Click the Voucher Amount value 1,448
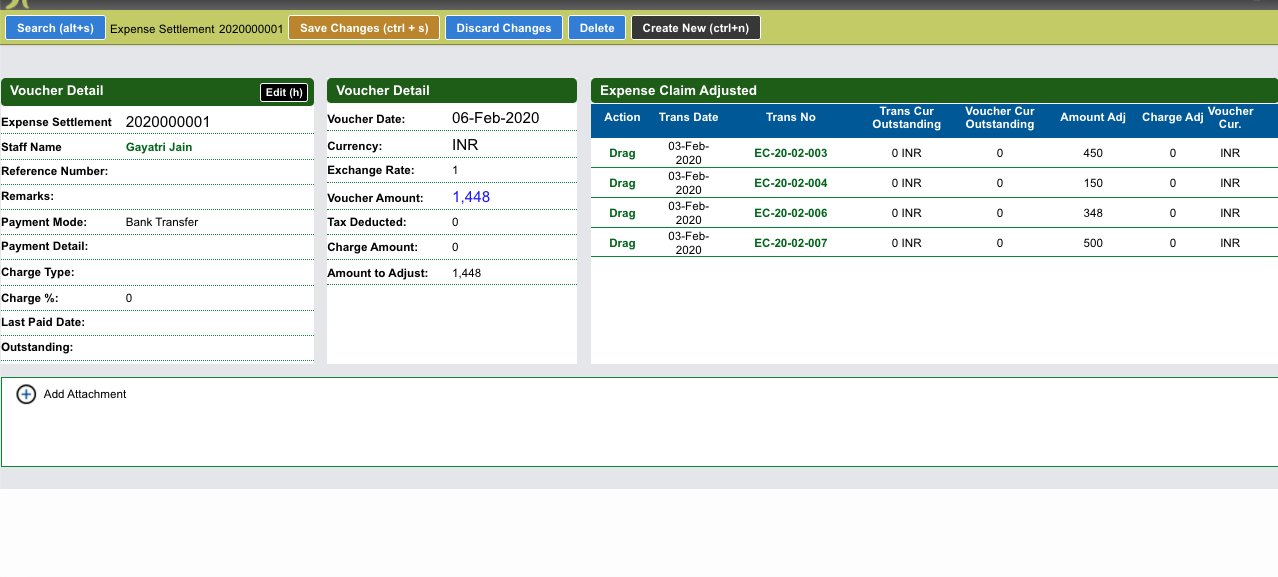 [x=471, y=197]
